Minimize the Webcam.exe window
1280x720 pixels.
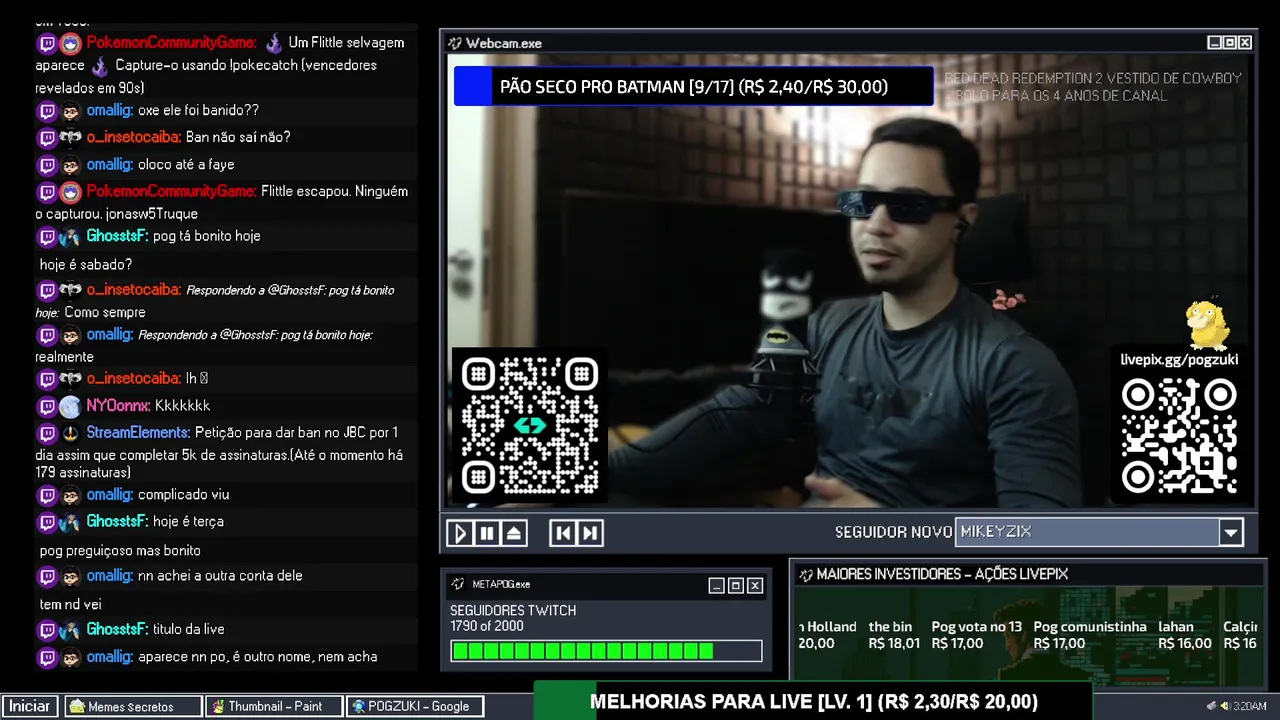(1214, 42)
